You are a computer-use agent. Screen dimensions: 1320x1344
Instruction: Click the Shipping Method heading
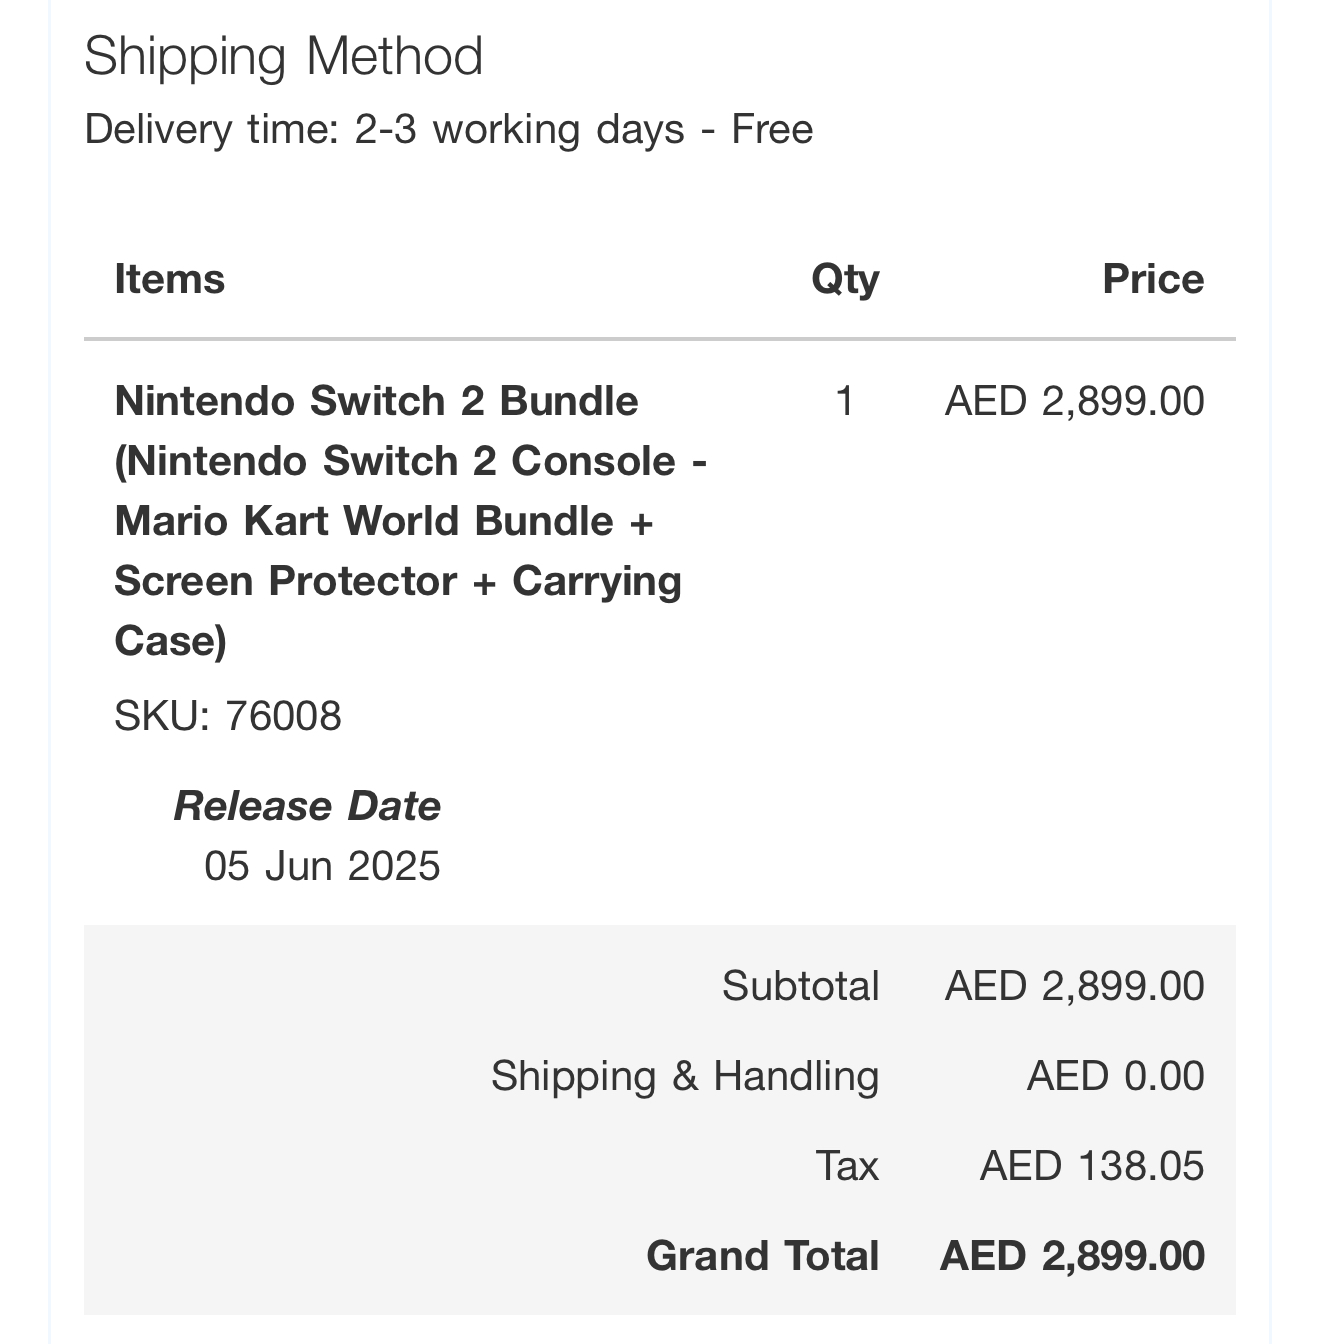click(283, 56)
